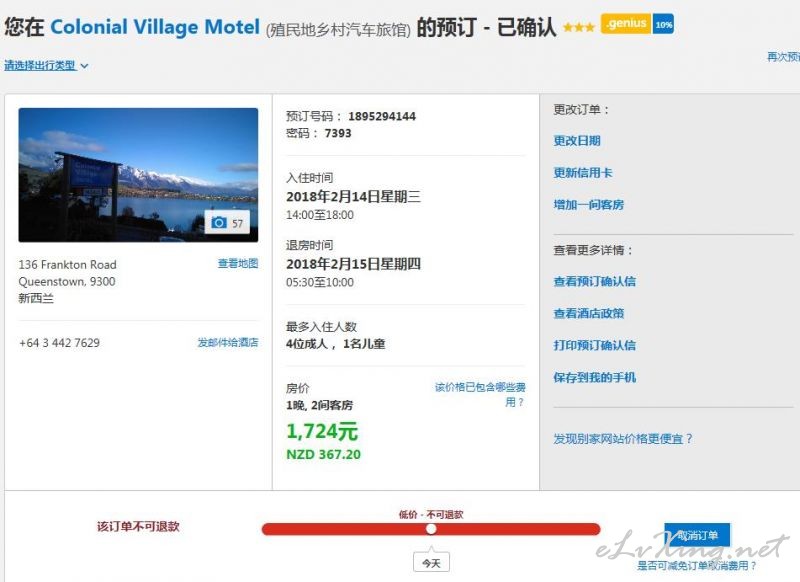Click 打印预订确认信 to print confirmation
This screenshot has width=800, height=582.
point(594,345)
